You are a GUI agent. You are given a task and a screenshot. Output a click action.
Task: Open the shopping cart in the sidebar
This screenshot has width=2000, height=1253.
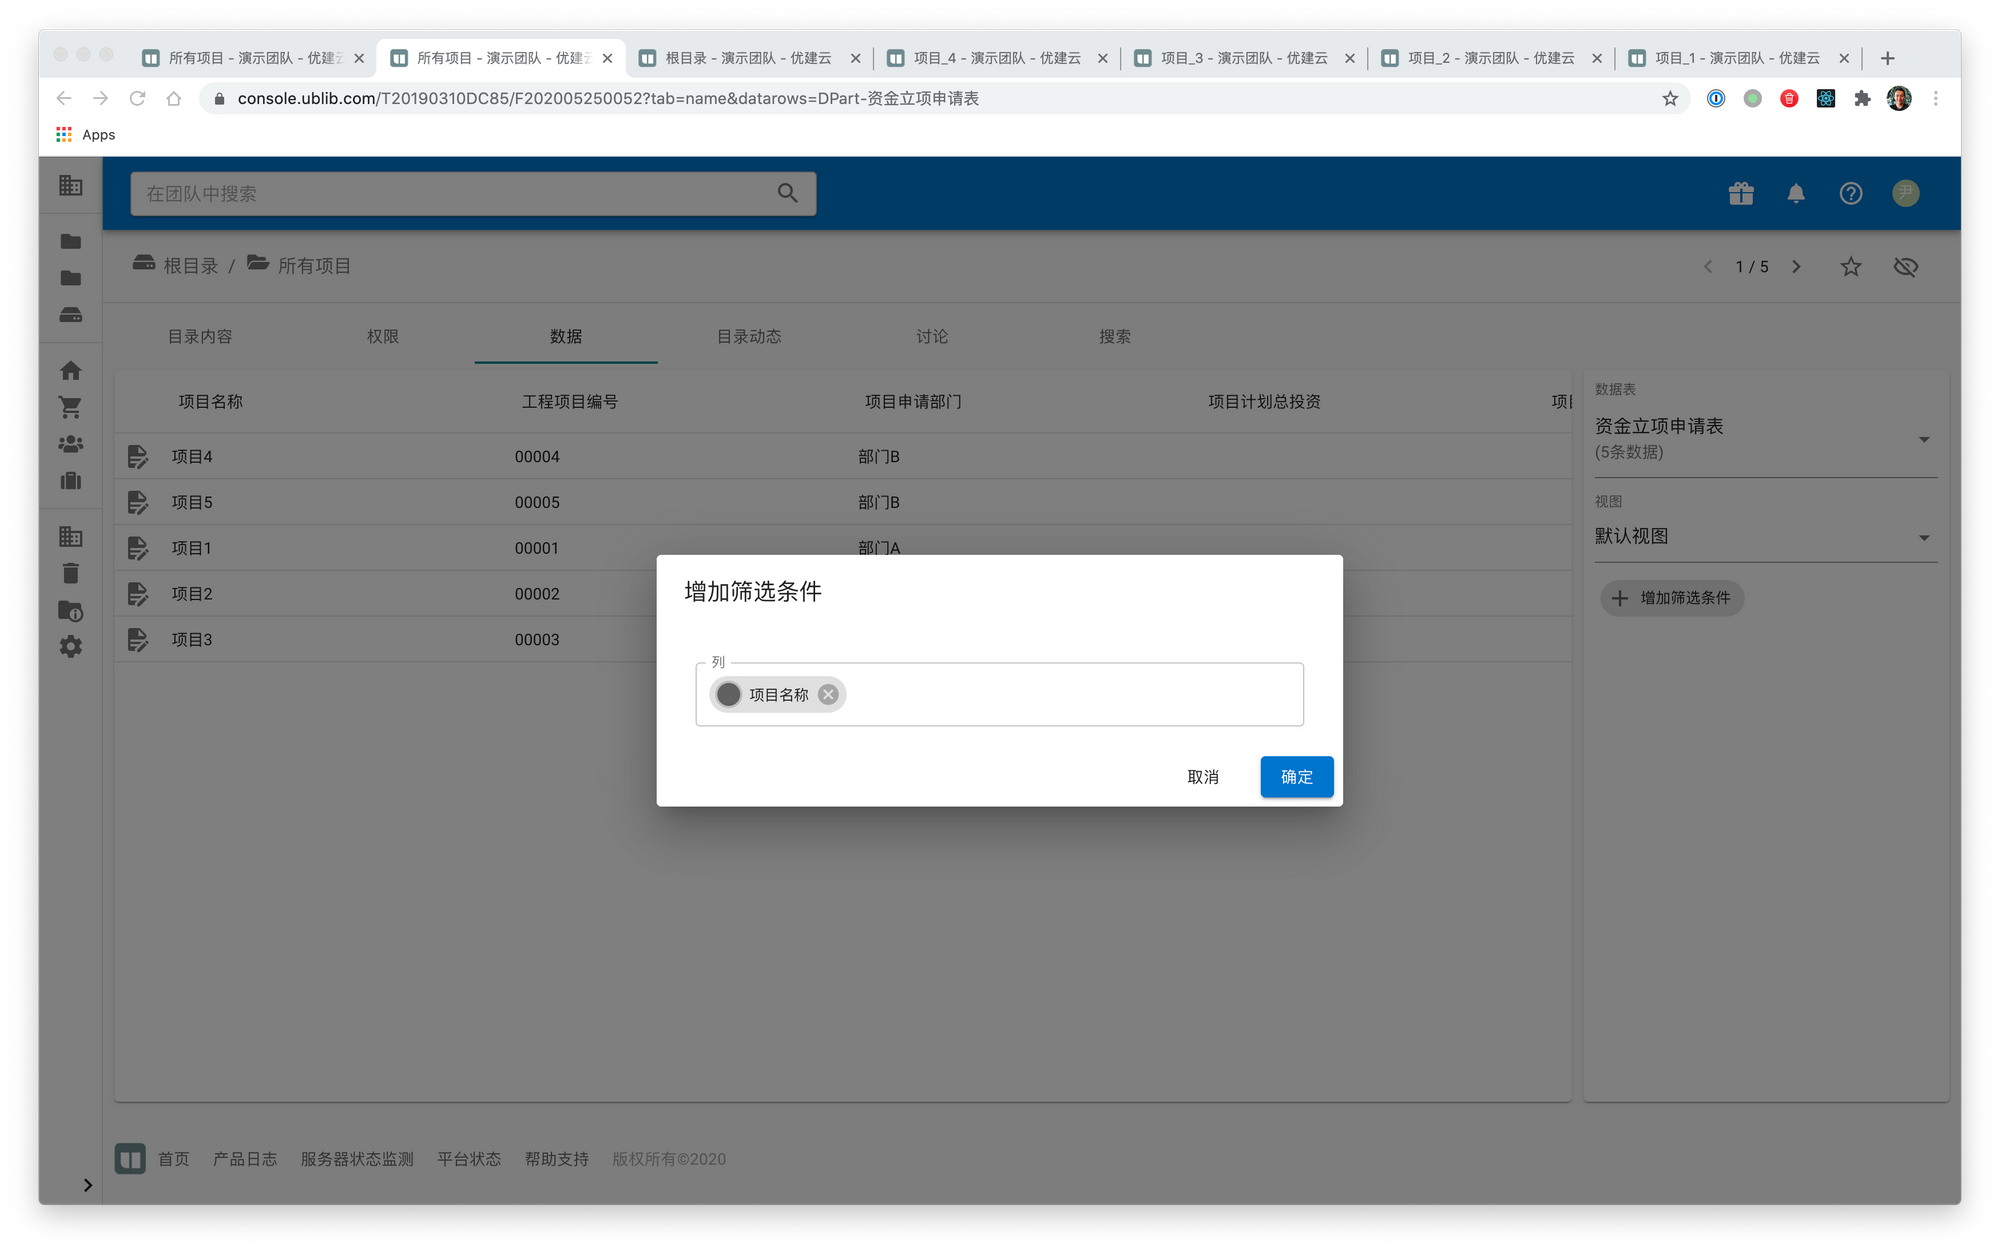(70, 407)
